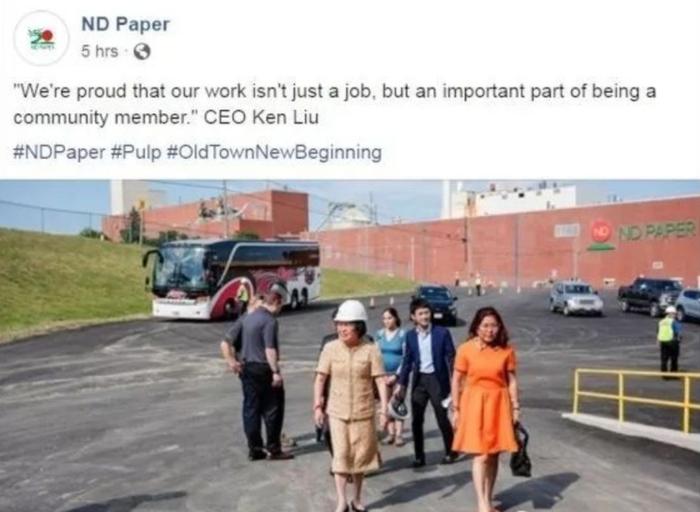This screenshot has width=700, height=512.
Task: Open the ND Paper page name link
Action: click(125, 25)
